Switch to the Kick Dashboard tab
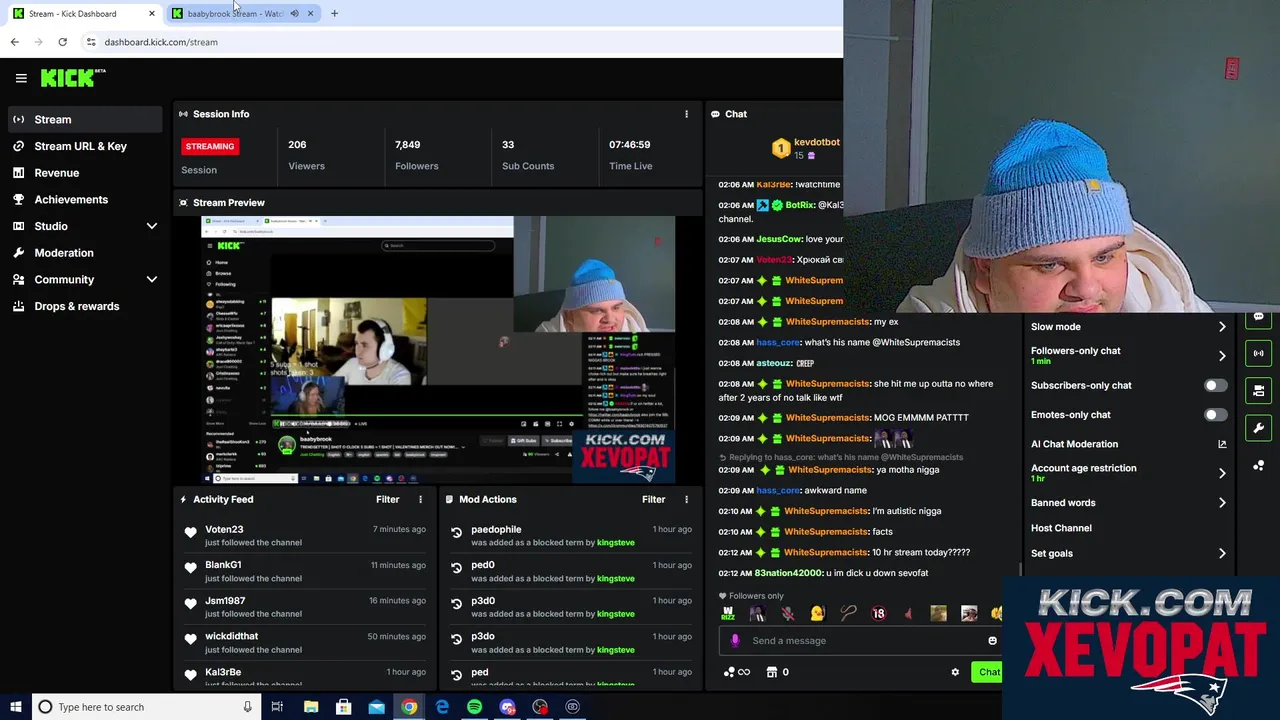The height and width of the screenshot is (720, 1280). coord(74,14)
